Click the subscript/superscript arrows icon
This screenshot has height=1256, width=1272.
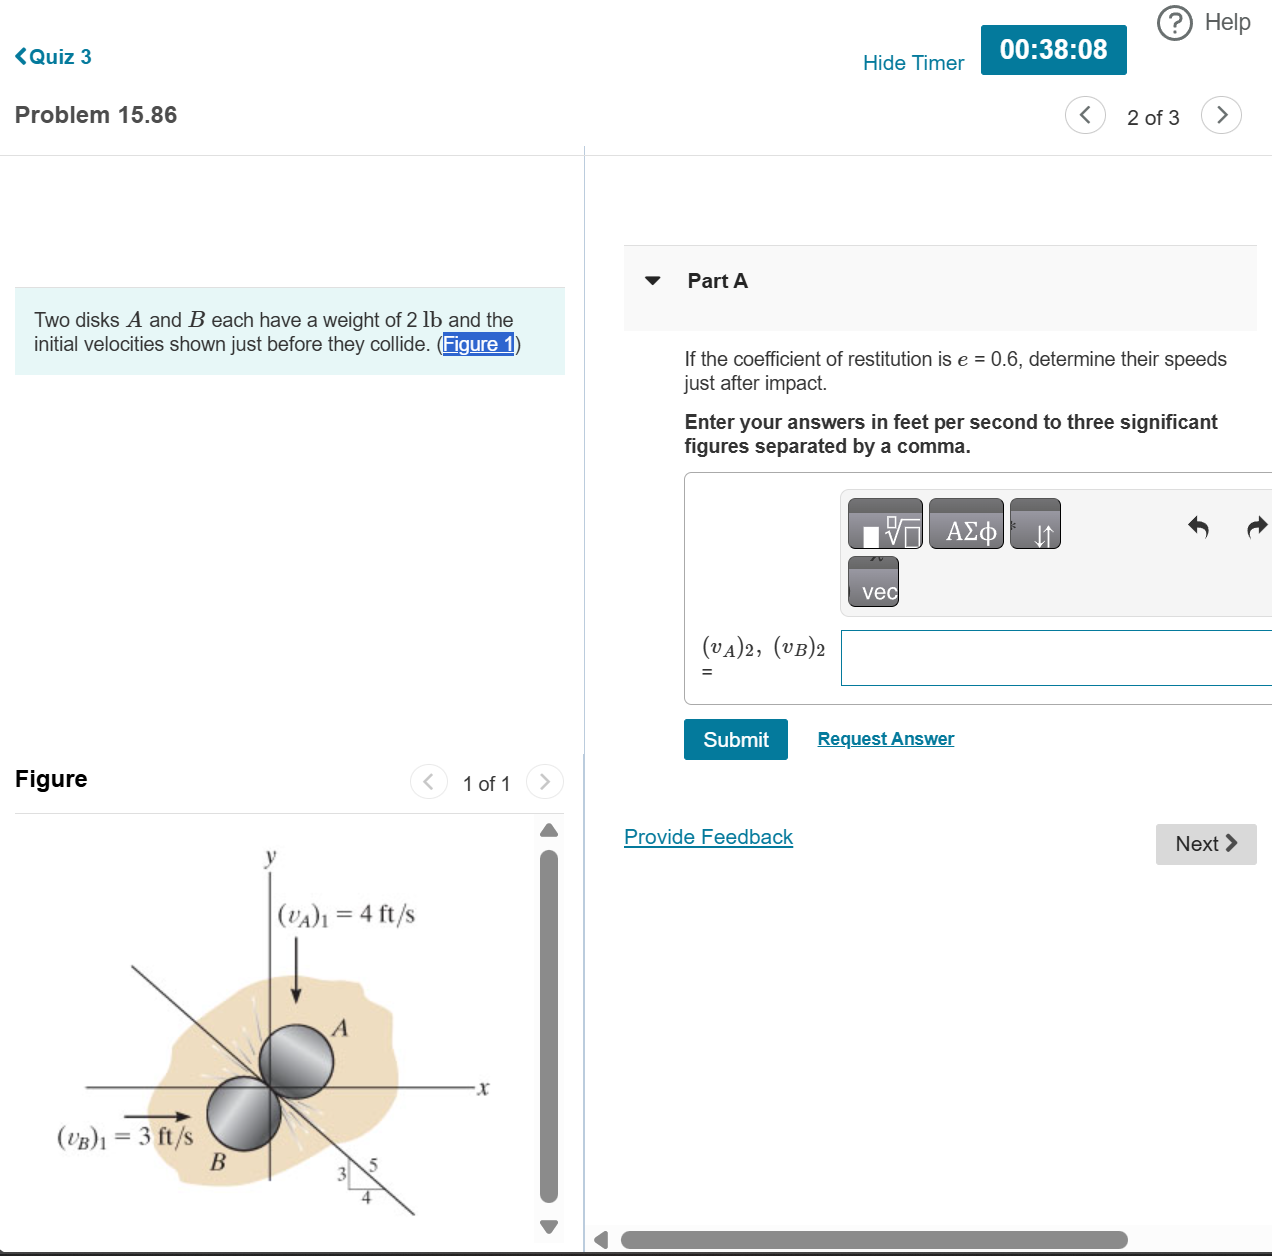click(1035, 523)
